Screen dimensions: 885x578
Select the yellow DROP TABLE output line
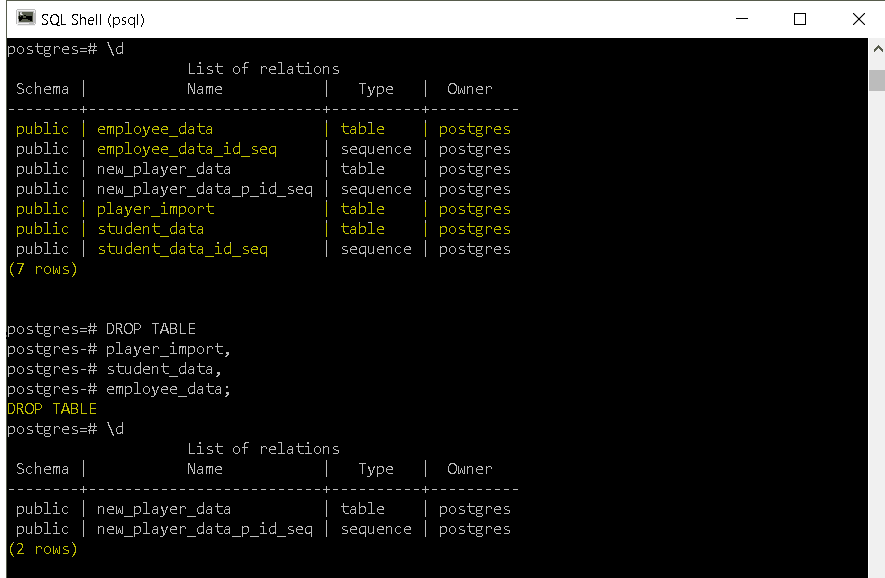(x=51, y=408)
